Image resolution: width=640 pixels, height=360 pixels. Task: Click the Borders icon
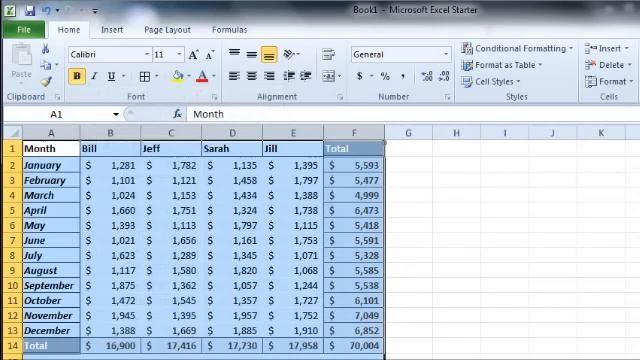coord(144,76)
